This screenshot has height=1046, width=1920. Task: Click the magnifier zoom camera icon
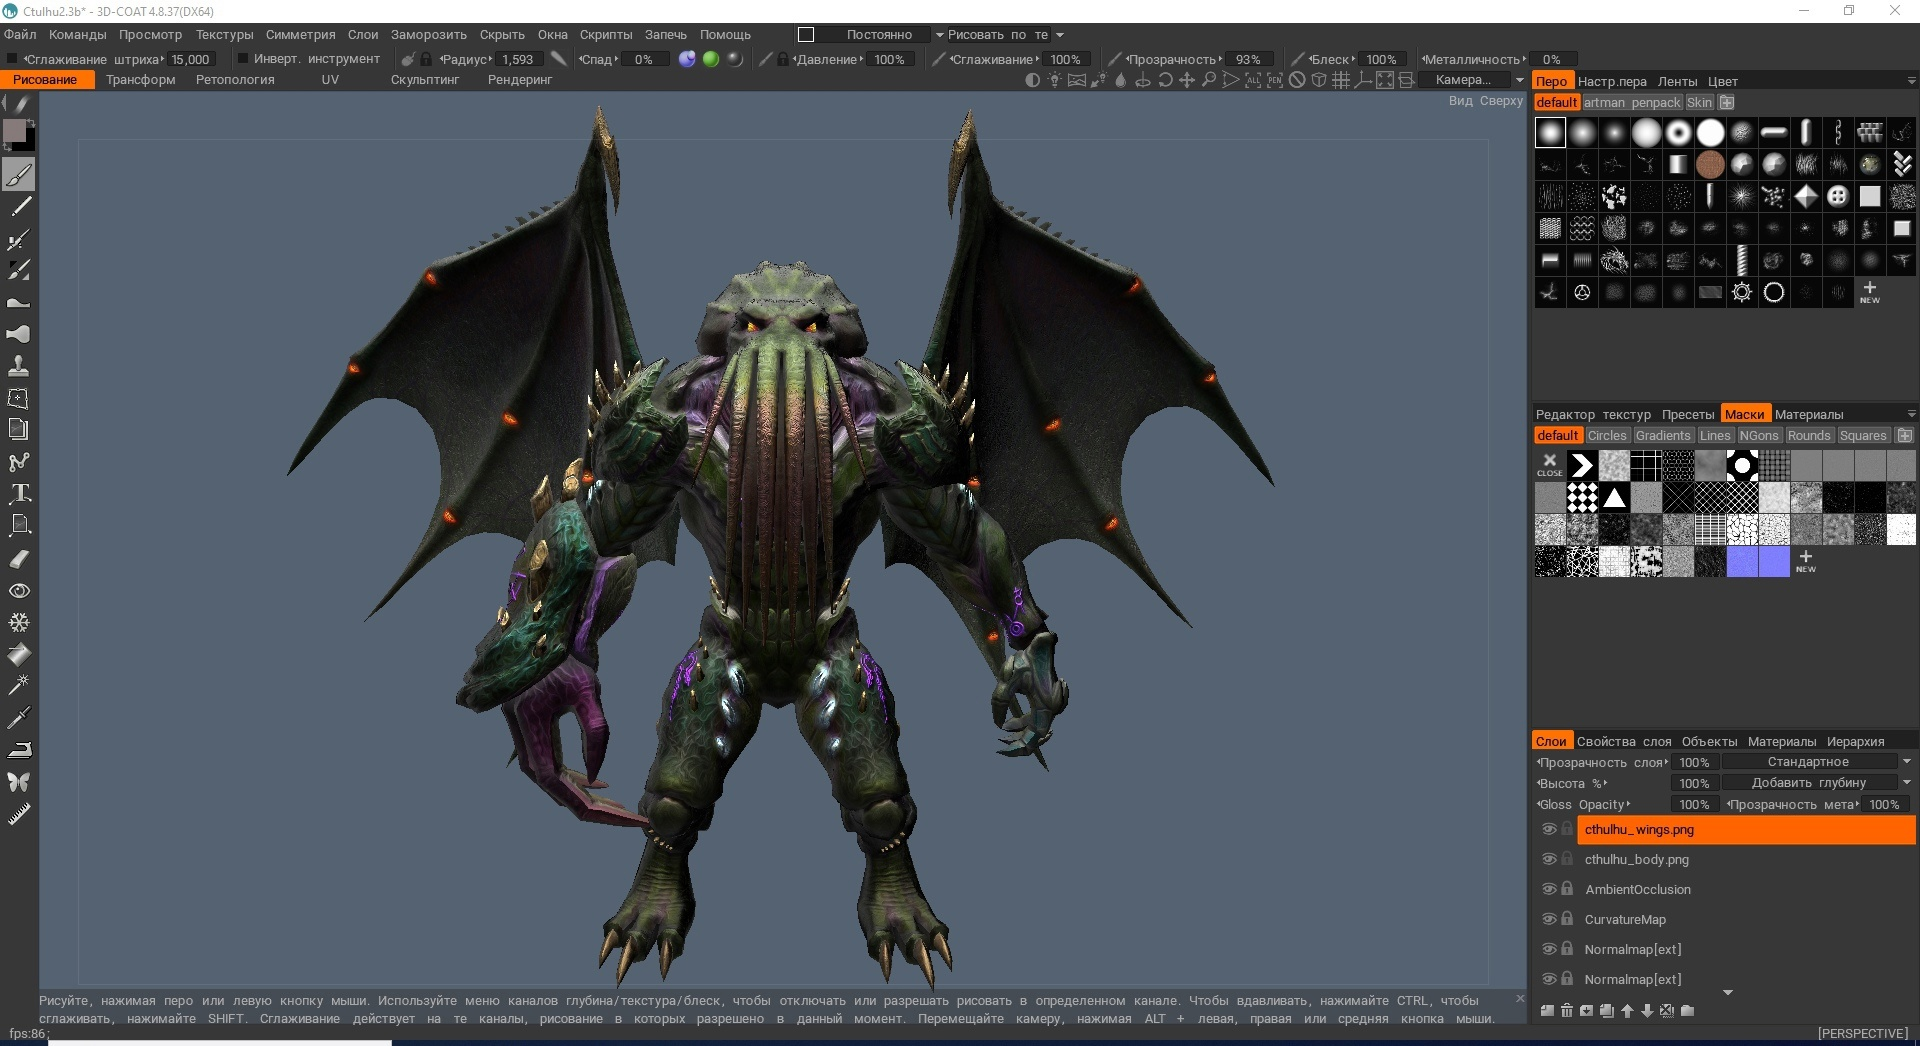click(1209, 80)
